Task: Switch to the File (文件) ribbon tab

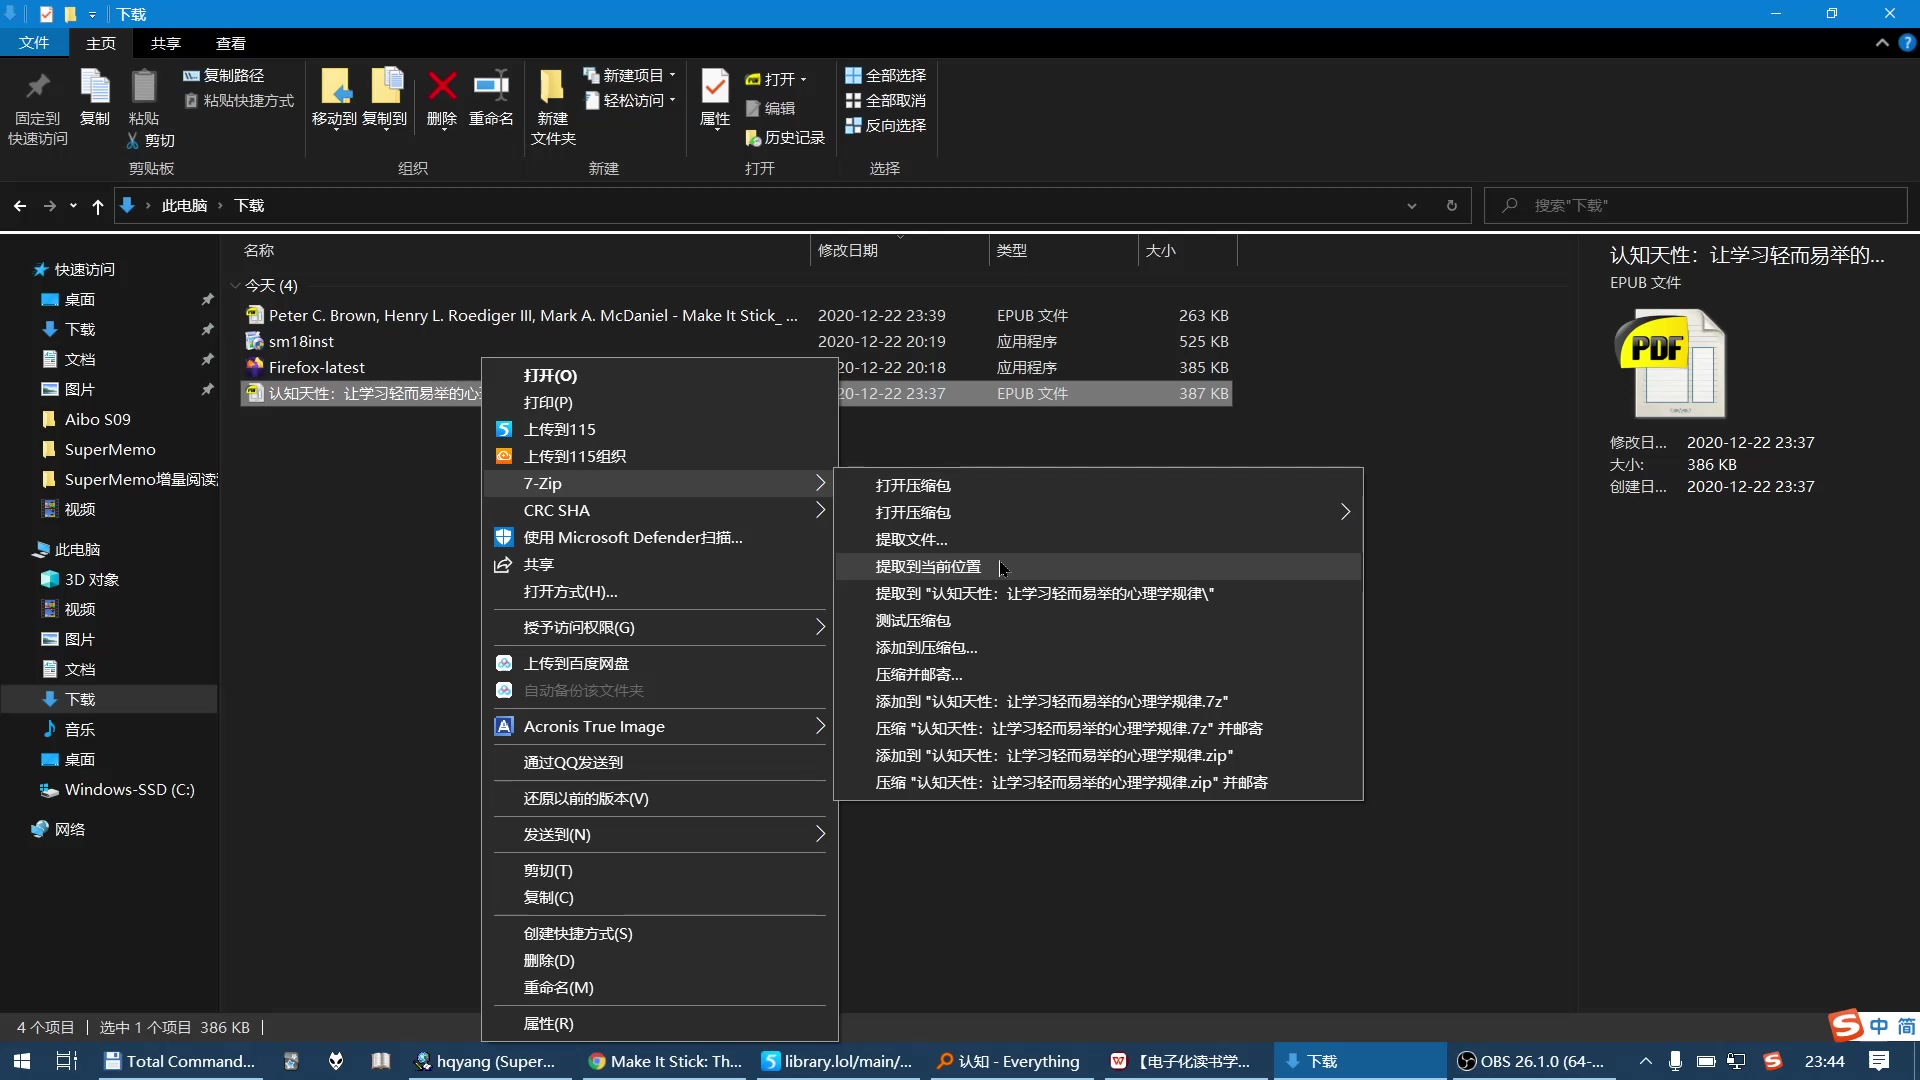Action: (x=34, y=43)
